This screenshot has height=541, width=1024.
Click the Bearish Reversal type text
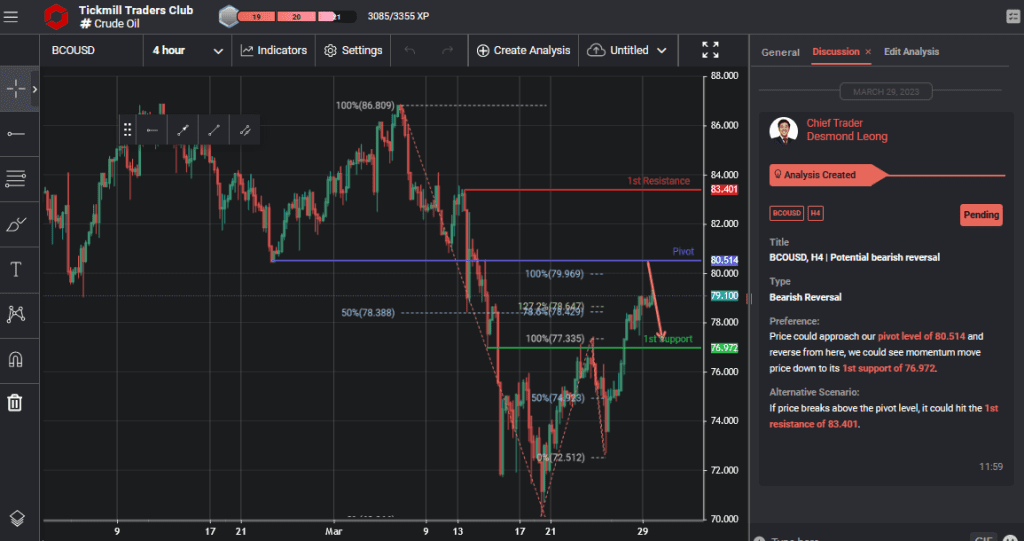click(x=805, y=297)
